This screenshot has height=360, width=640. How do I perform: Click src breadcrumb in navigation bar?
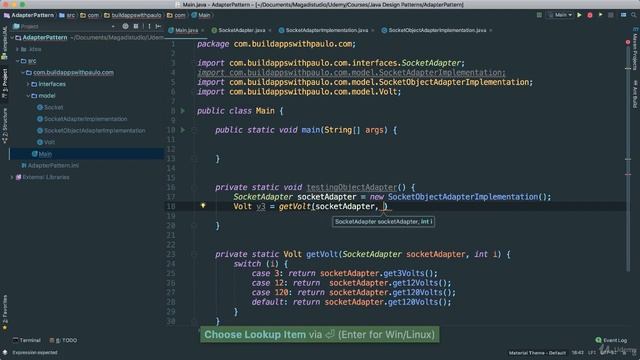[67, 15]
